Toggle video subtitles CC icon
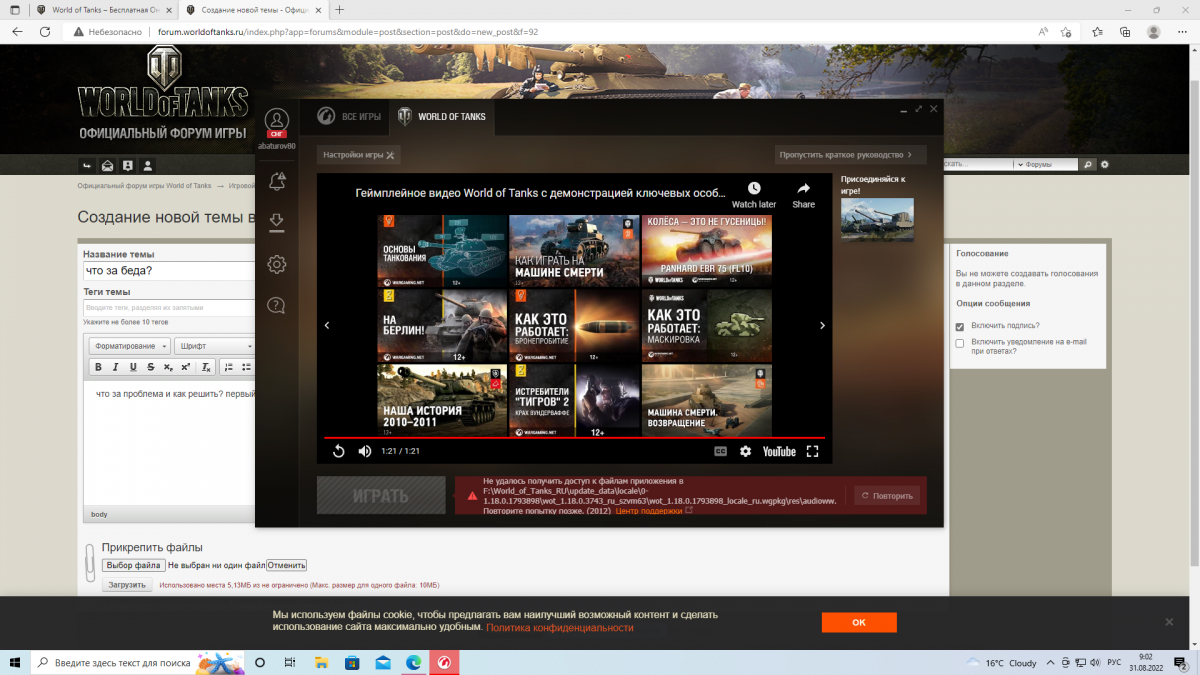This screenshot has width=1200, height=675. pos(719,452)
